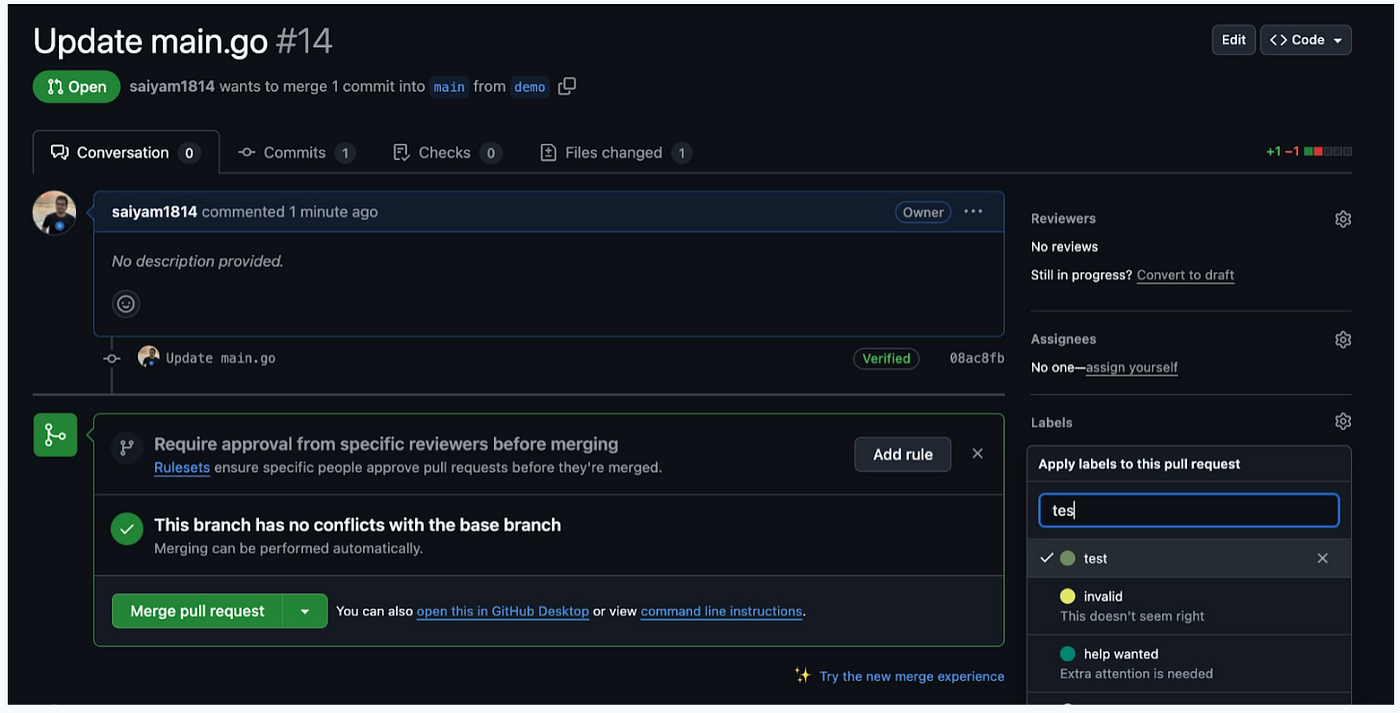The image size is (1400, 713).
Task: Open the Reviewers gear settings
Action: (1343, 219)
